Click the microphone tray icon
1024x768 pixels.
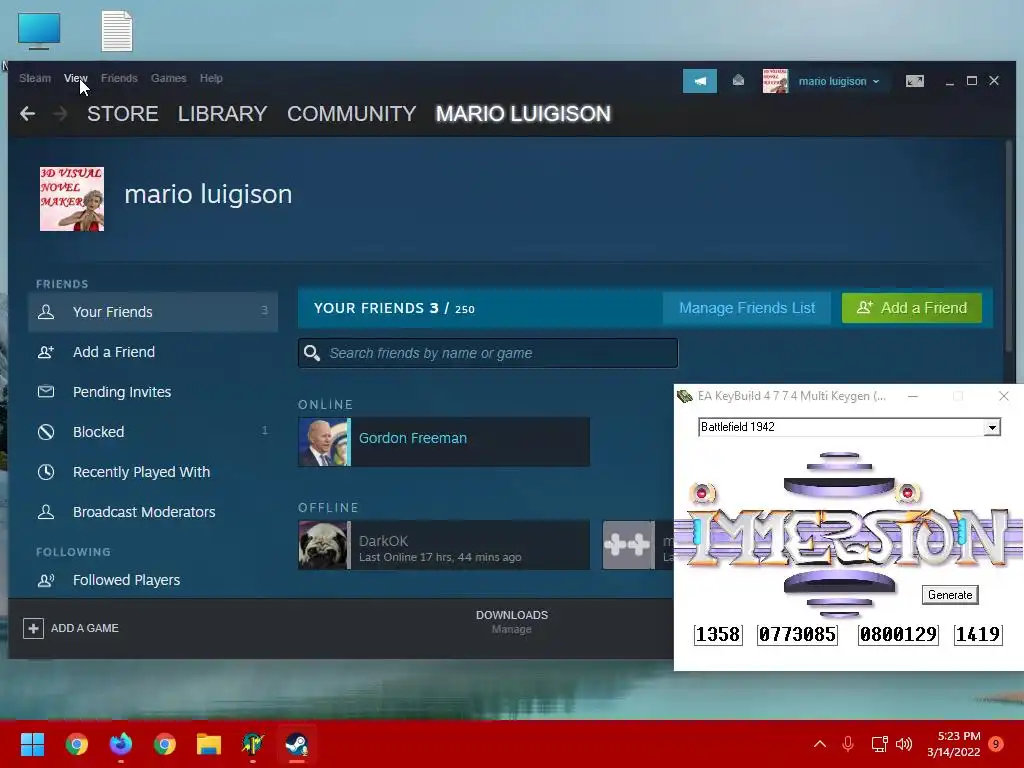(x=848, y=744)
